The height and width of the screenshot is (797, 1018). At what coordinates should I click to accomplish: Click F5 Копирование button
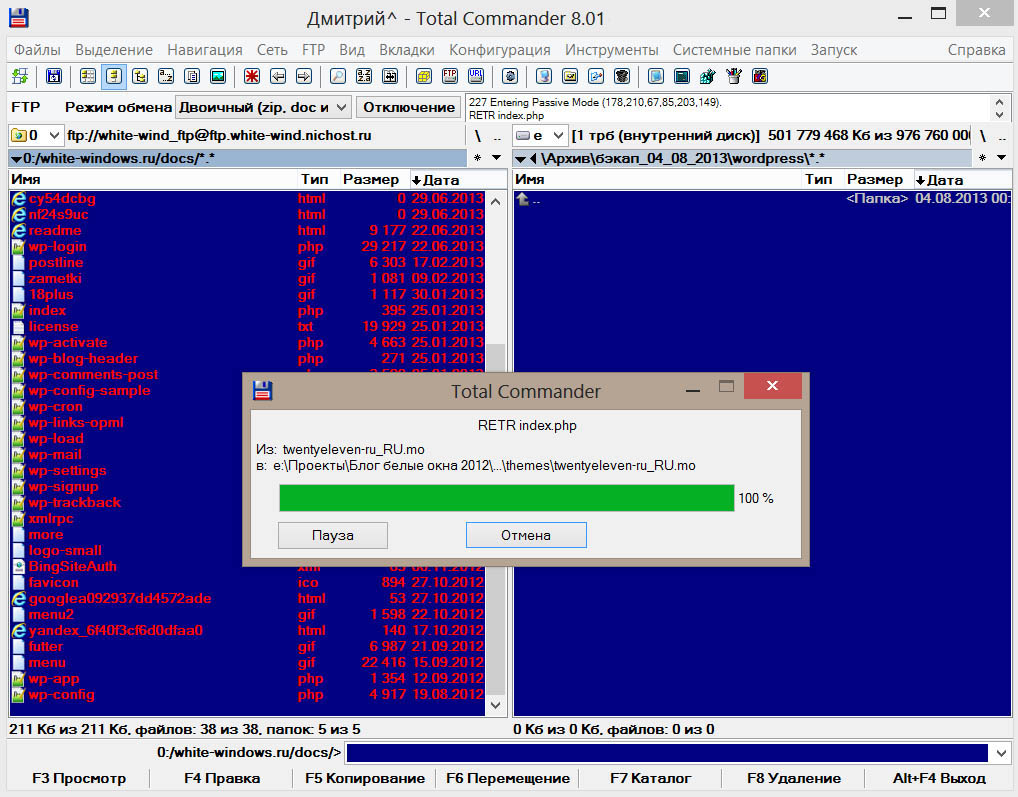coord(365,778)
